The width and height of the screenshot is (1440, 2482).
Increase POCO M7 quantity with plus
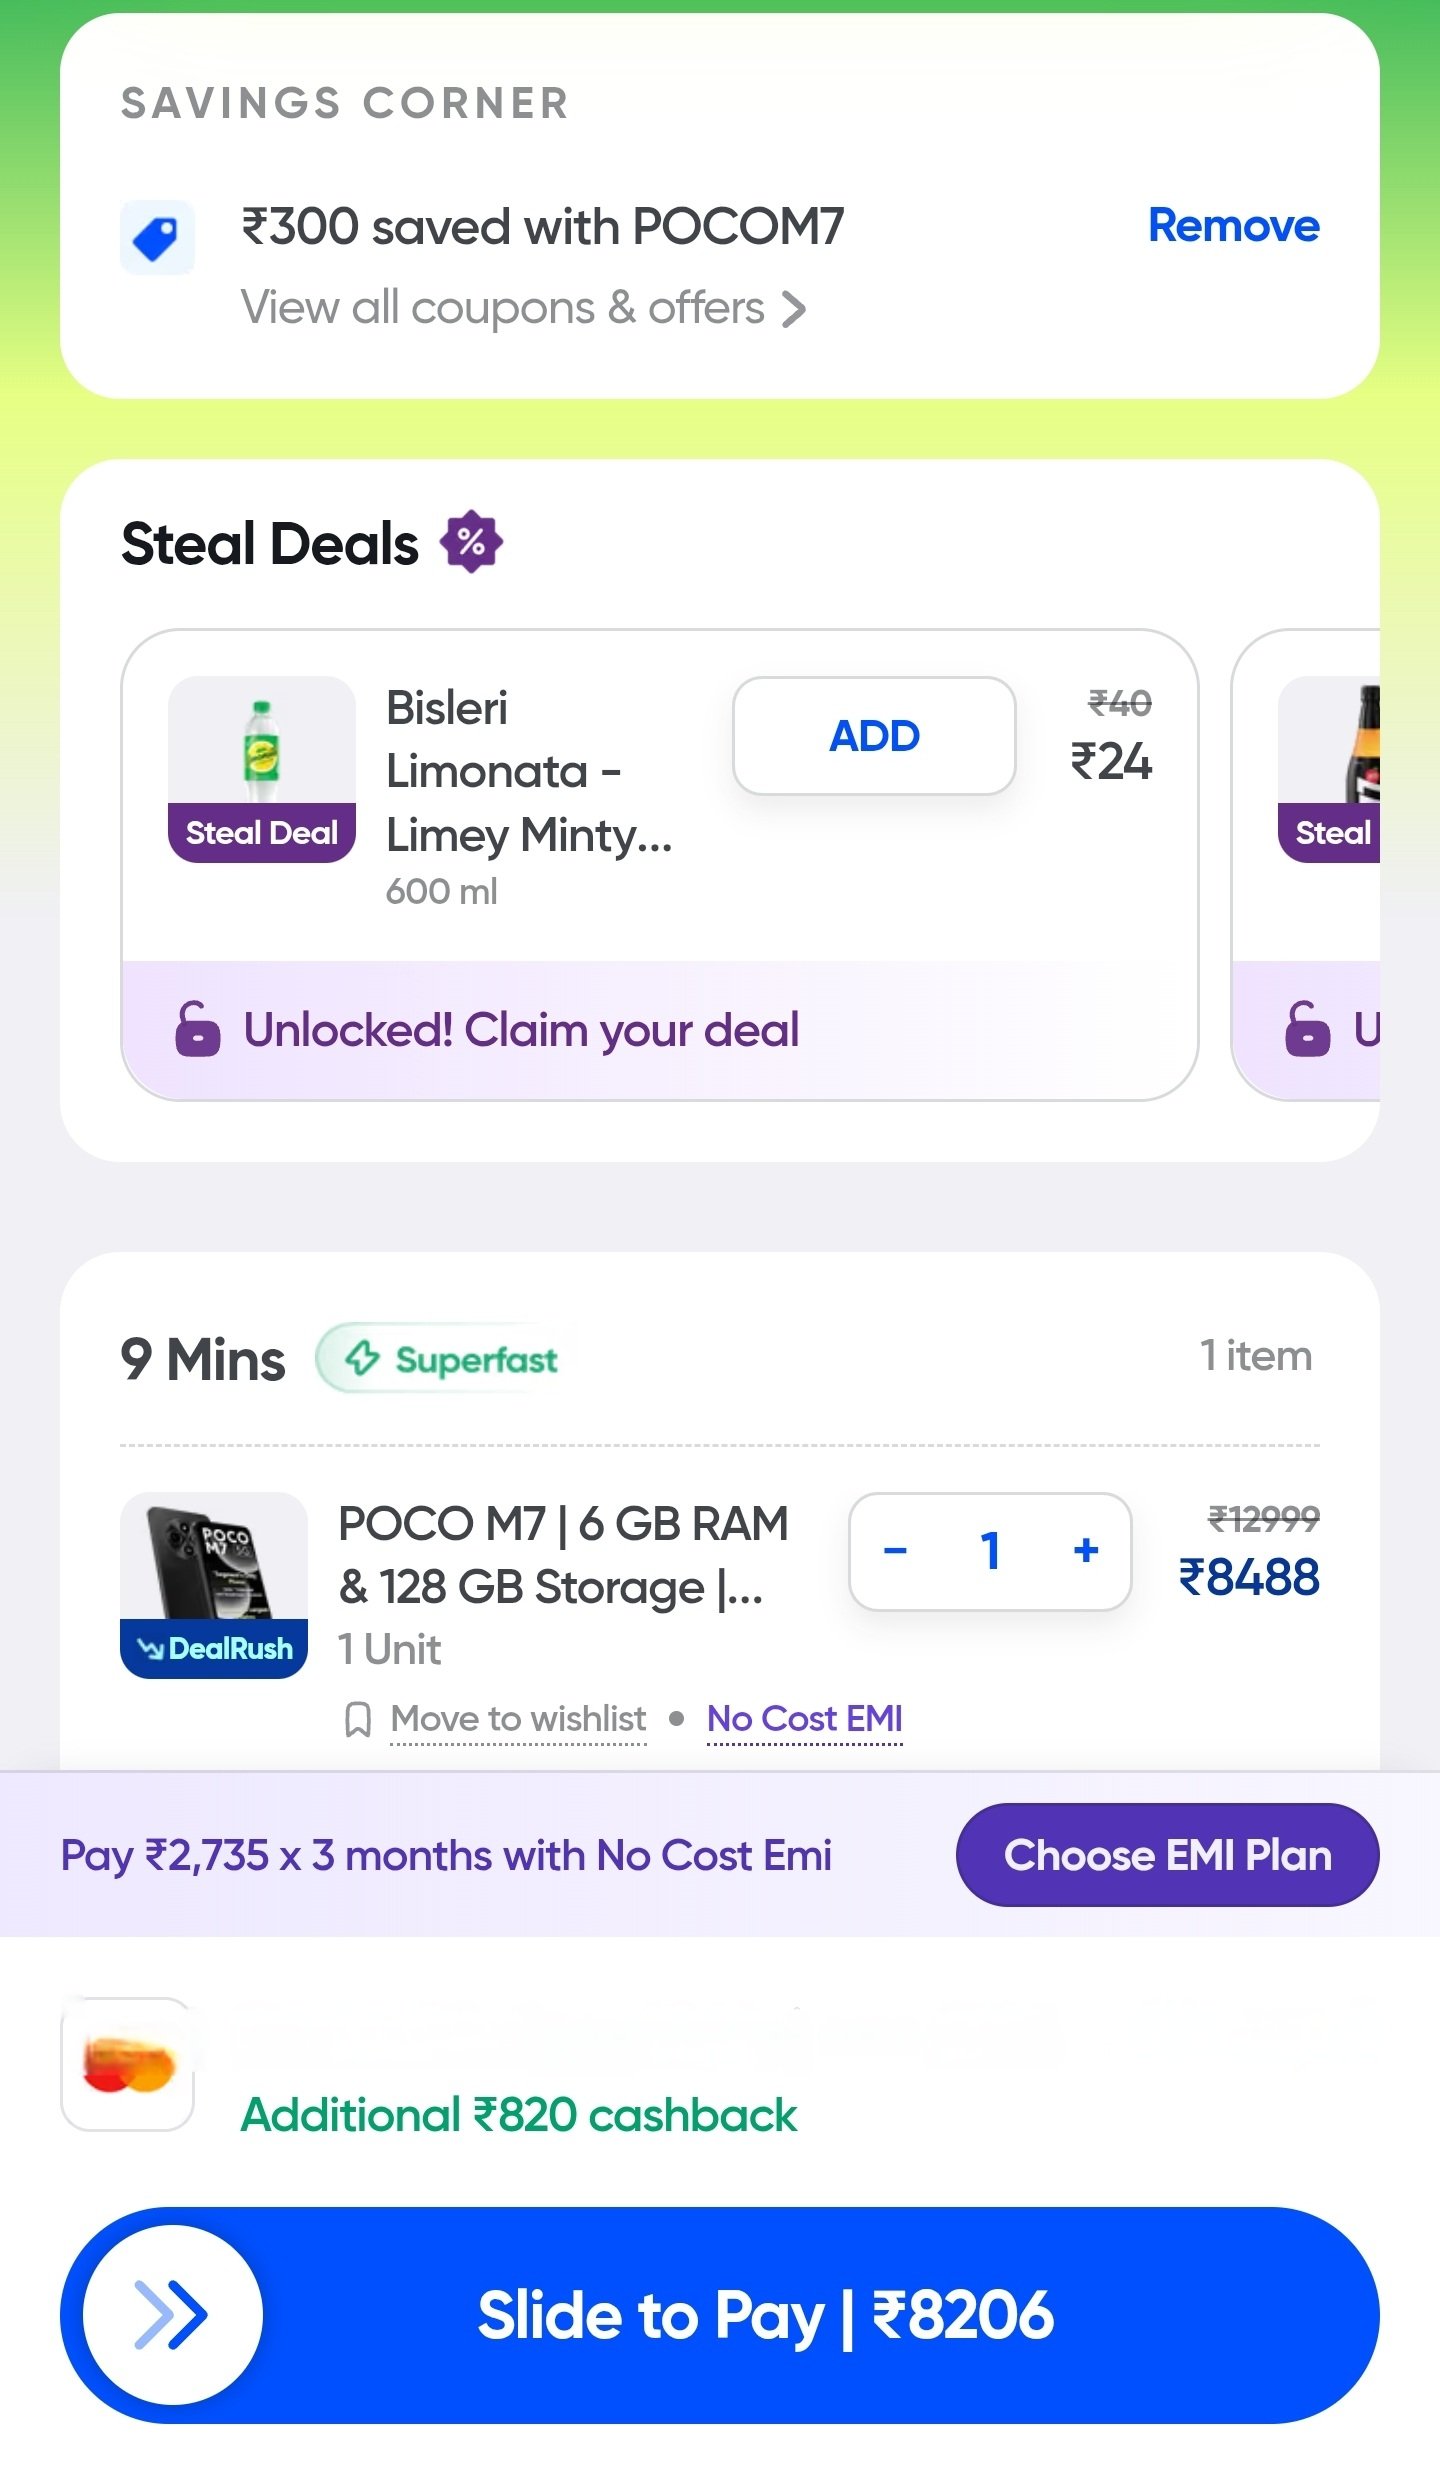pos(1086,1551)
